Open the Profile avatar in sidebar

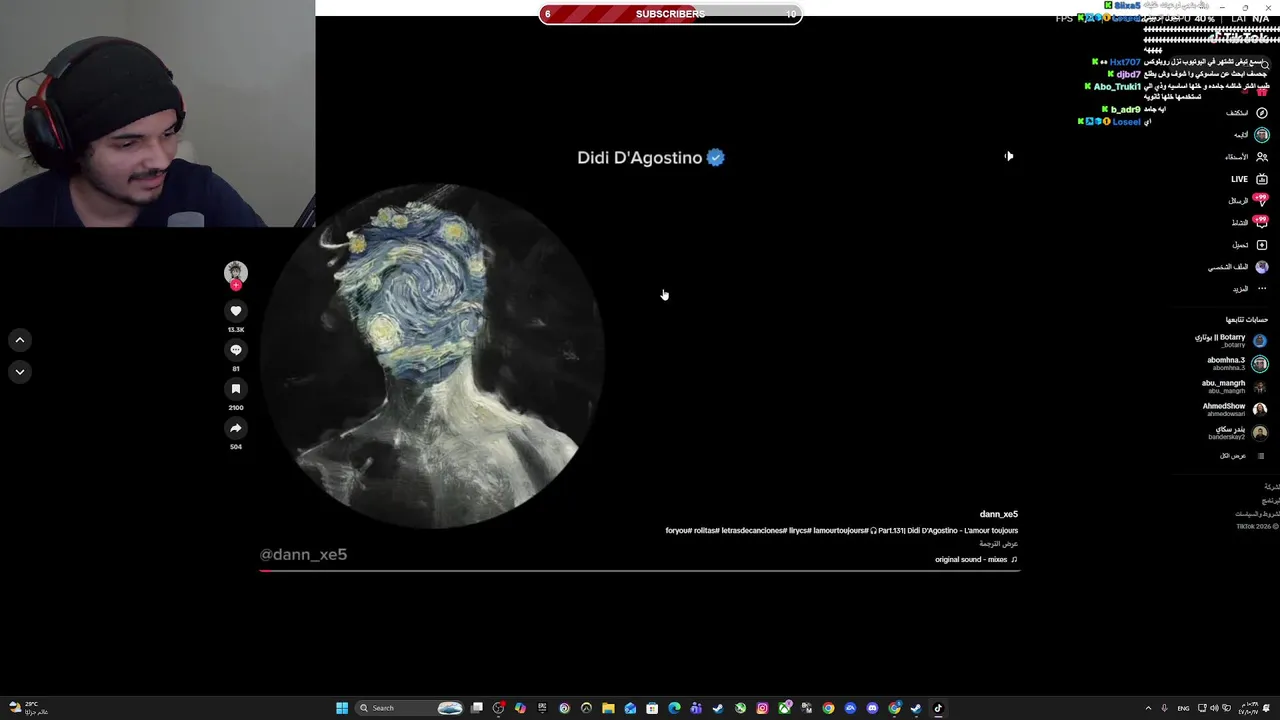click(x=1262, y=267)
